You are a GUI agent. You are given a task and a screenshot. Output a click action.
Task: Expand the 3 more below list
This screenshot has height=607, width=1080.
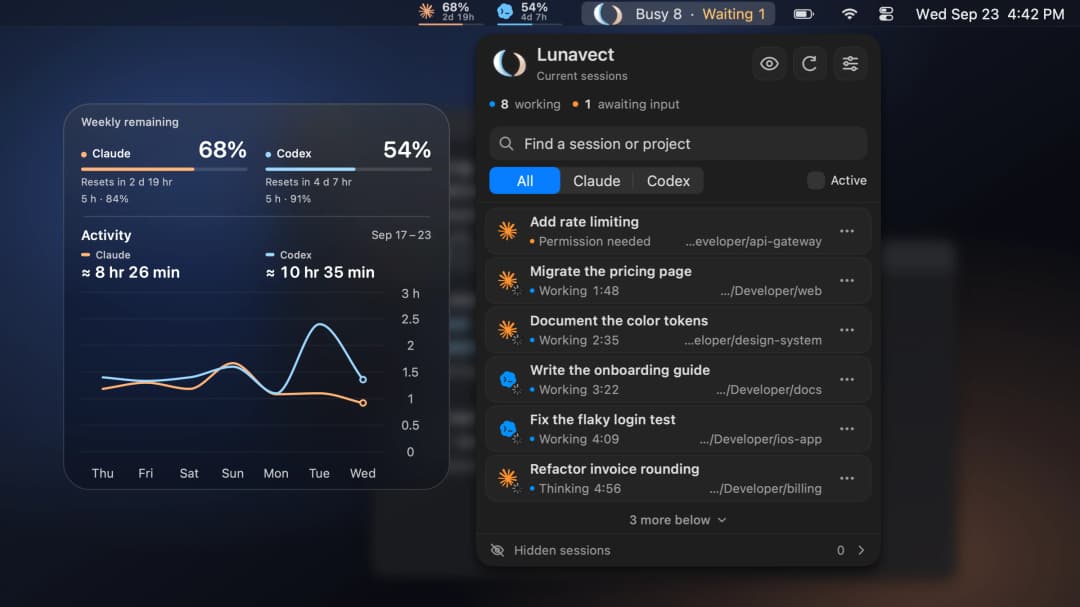point(678,519)
